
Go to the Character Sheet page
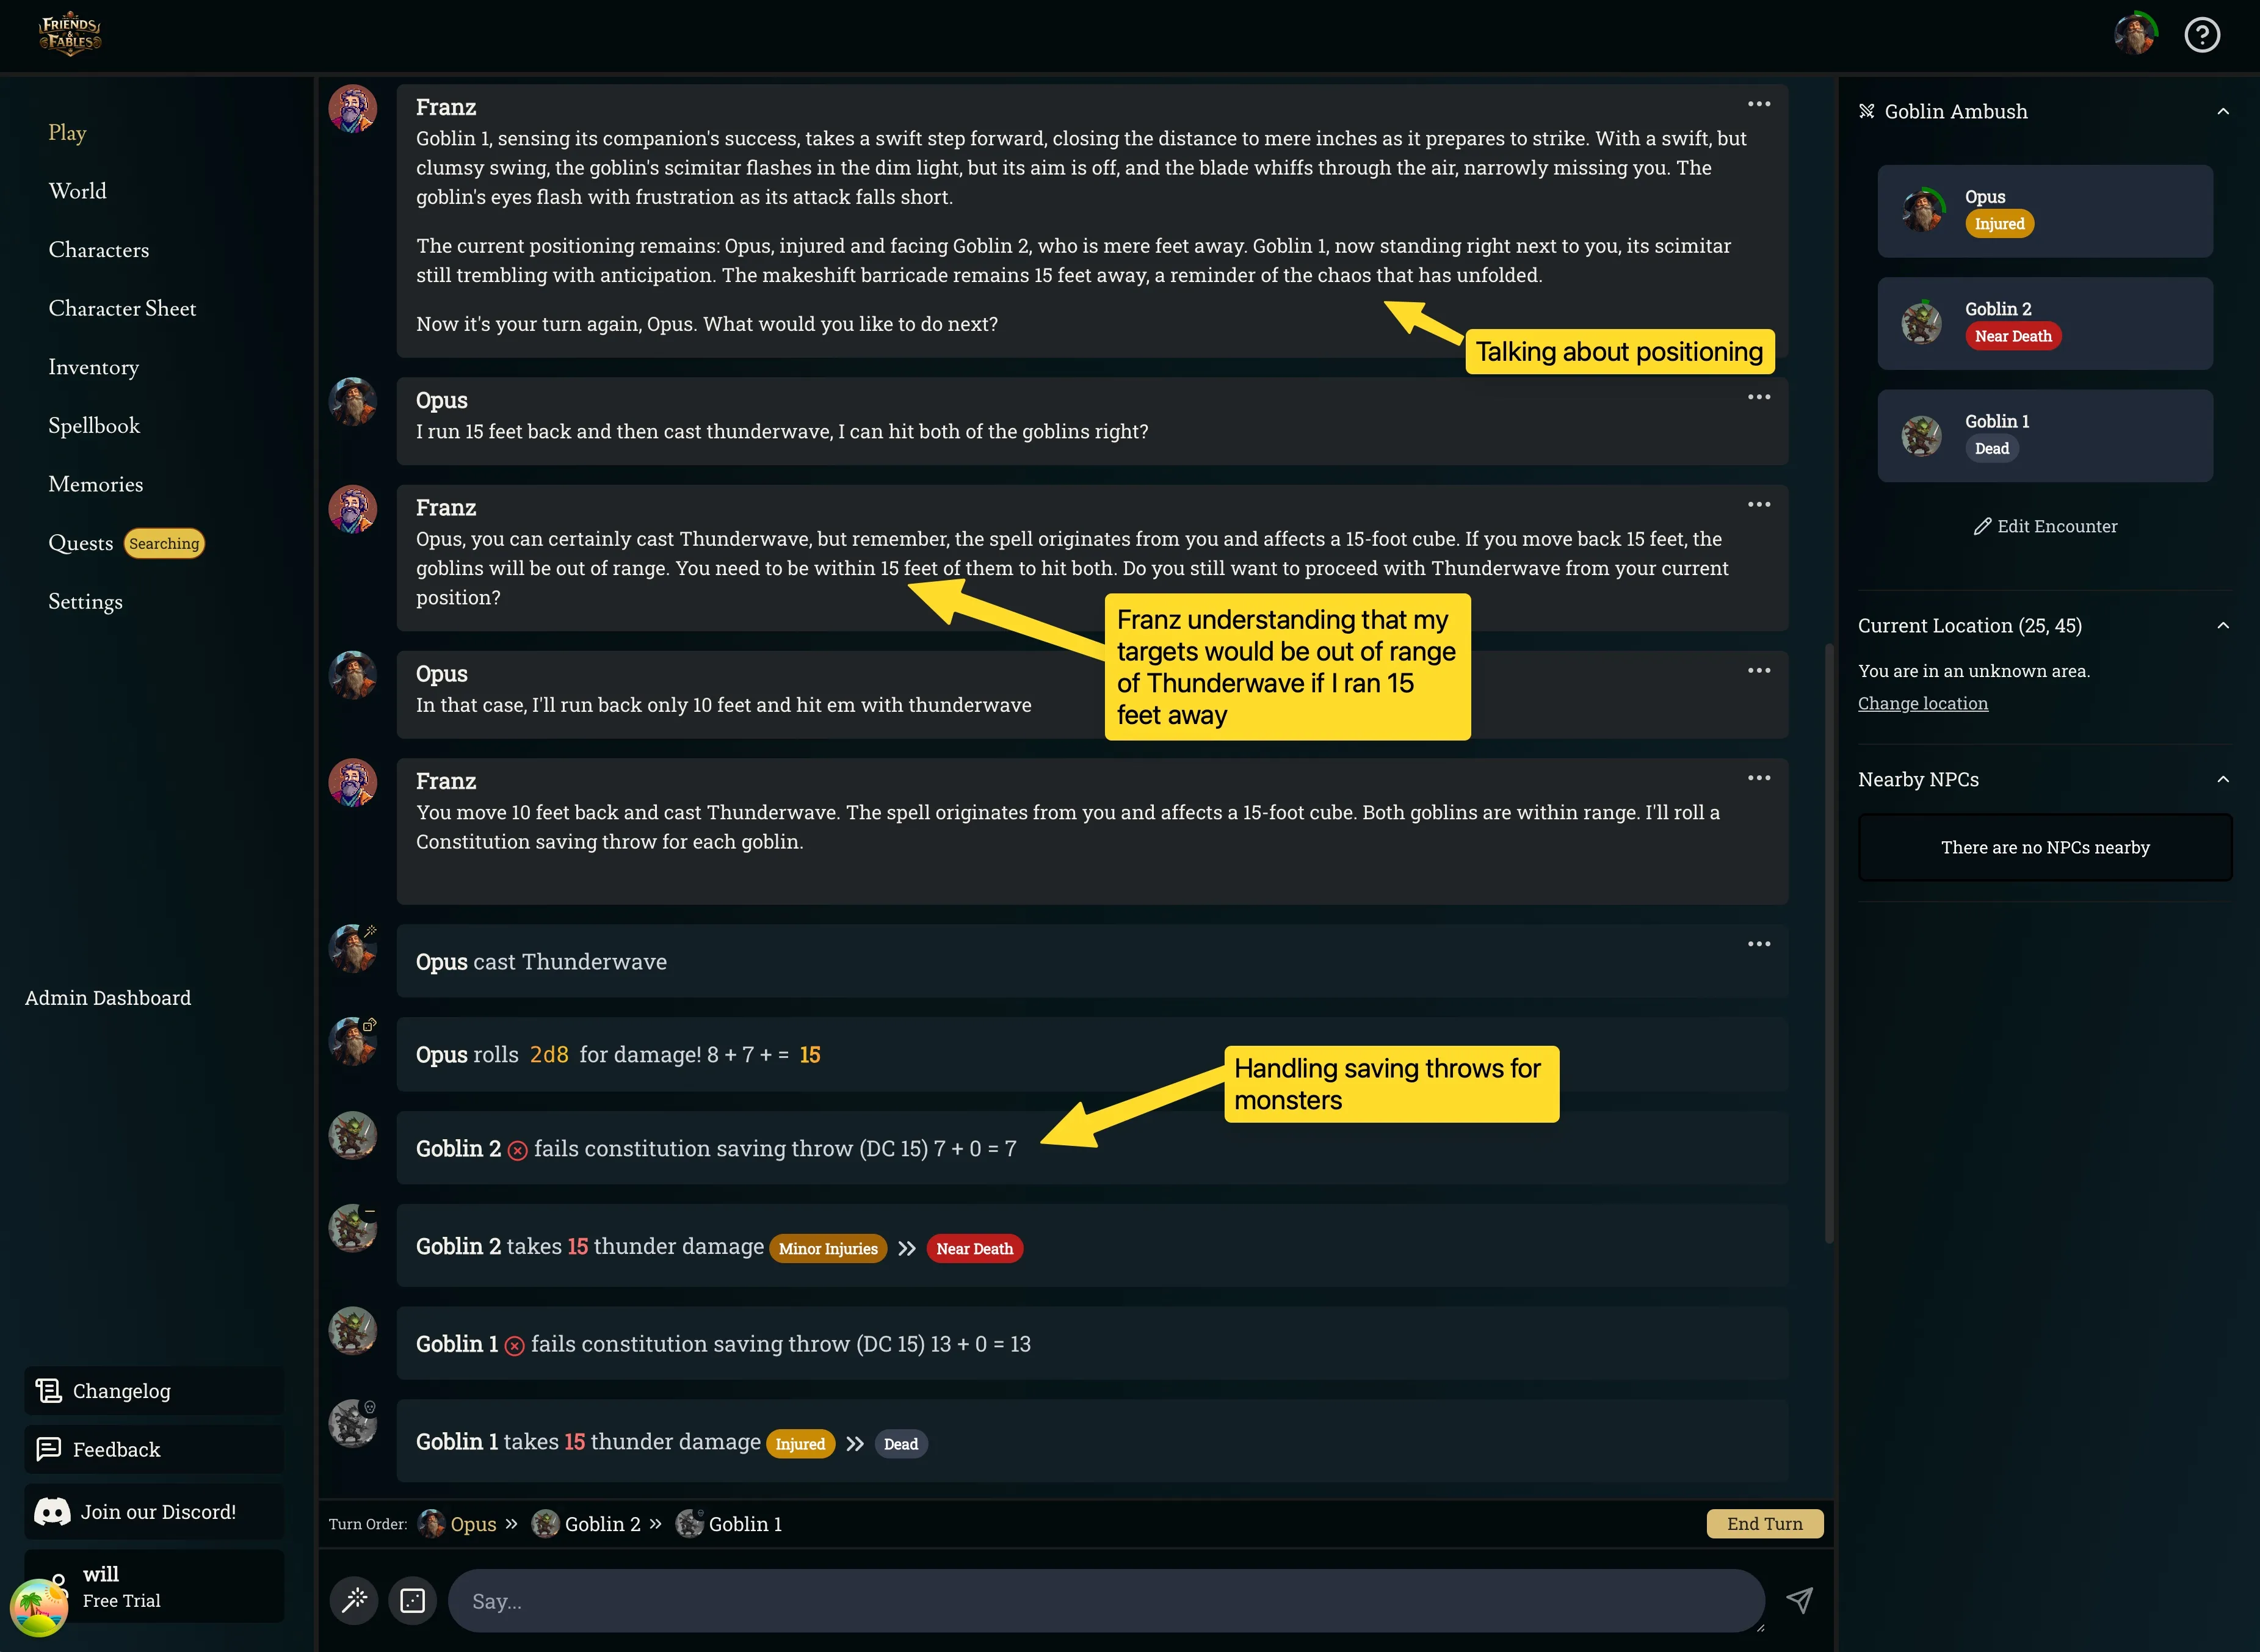pyautogui.click(x=122, y=308)
